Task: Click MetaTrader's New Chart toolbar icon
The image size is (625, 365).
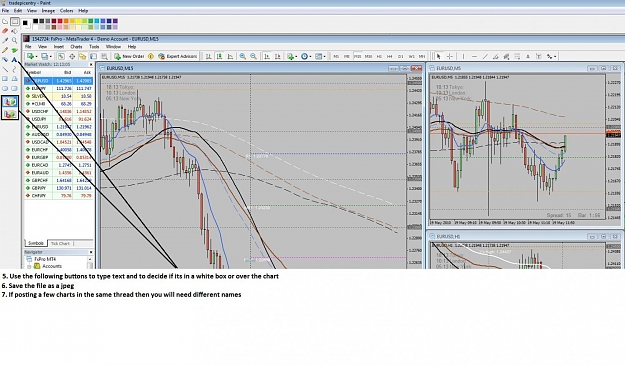Action: (x=30, y=57)
